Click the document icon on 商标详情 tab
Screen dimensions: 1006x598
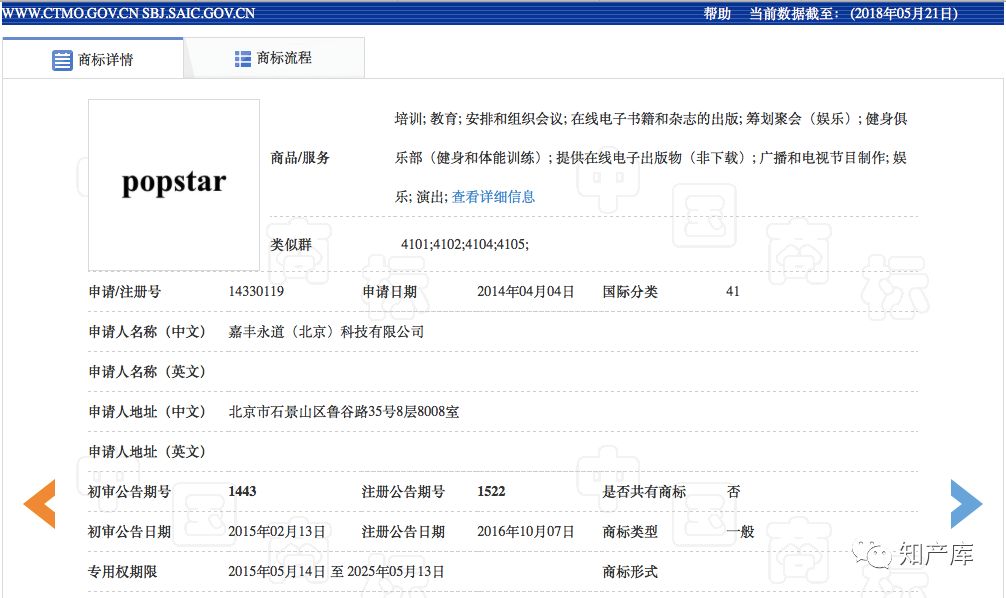62,59
